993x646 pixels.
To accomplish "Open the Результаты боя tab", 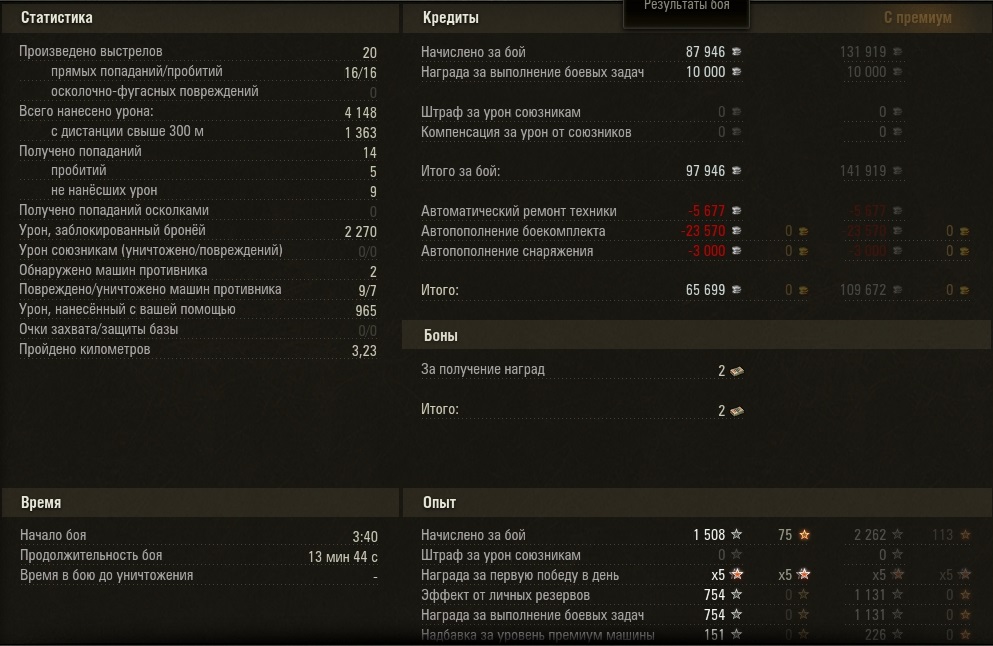I will click(x=686, y=6).
